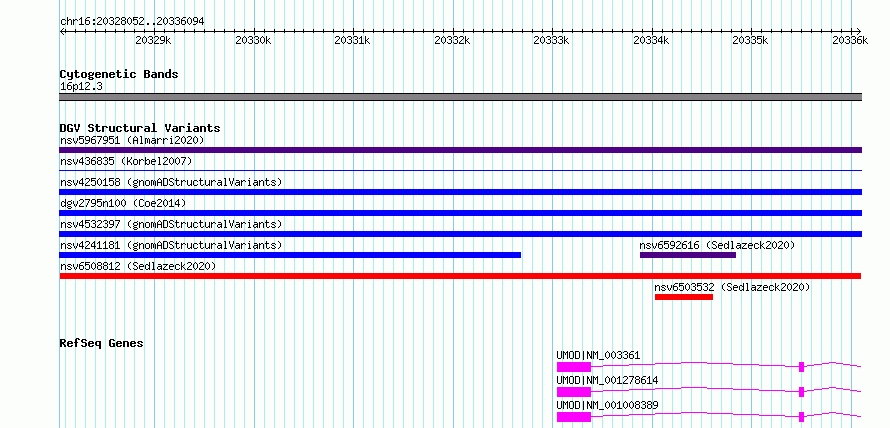Image resolution: width=890 pixels, height=428 pixels.
Task: Click the gray 16p12.3 cytogenetic band bar
Action: coord(460,97)
